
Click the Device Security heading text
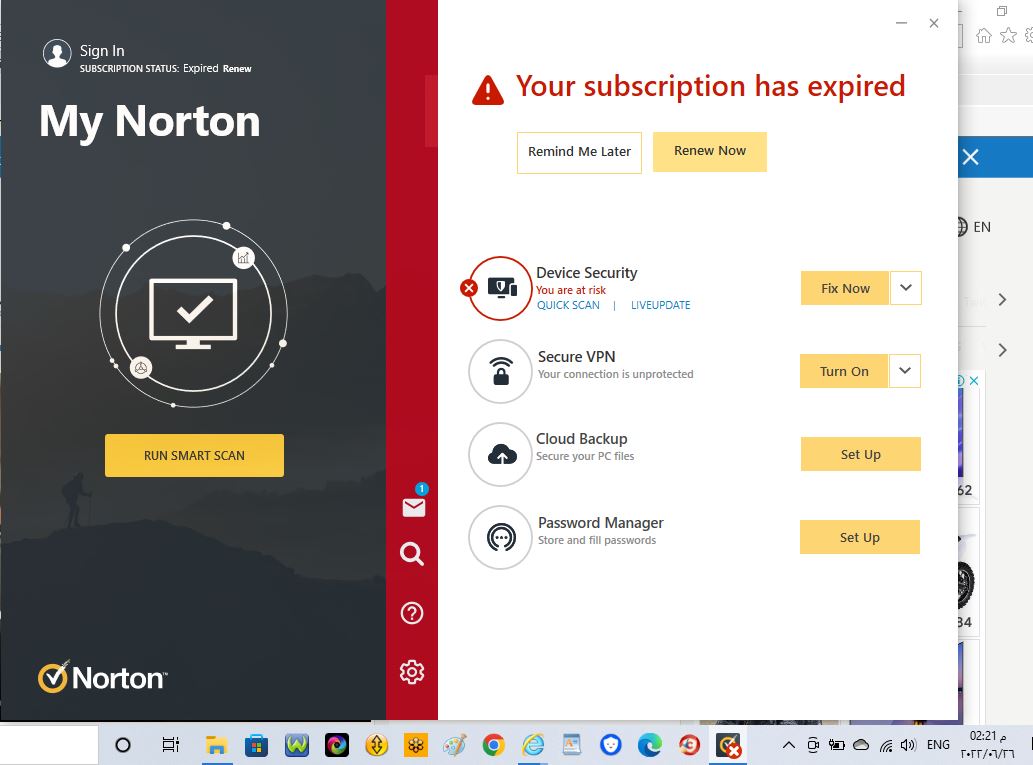pyautogui.click(x=586, y=273)
